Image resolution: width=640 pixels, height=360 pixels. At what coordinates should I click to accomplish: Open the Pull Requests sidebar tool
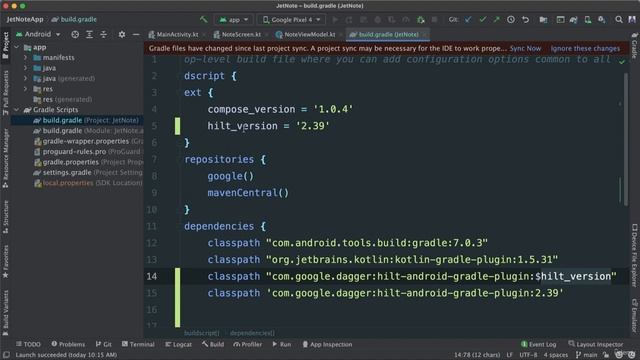(5, 92)
